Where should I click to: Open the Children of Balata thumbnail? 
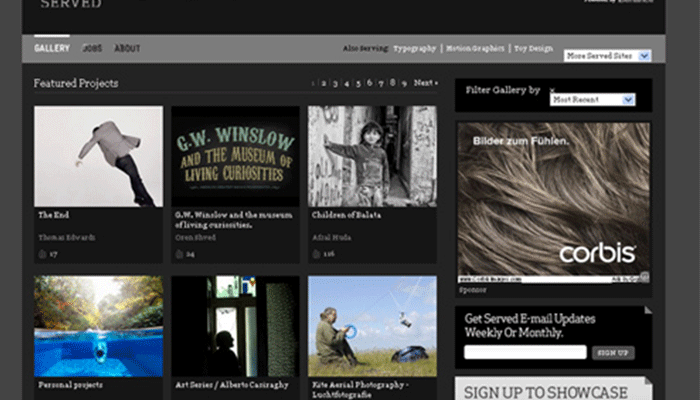[372, 156]
